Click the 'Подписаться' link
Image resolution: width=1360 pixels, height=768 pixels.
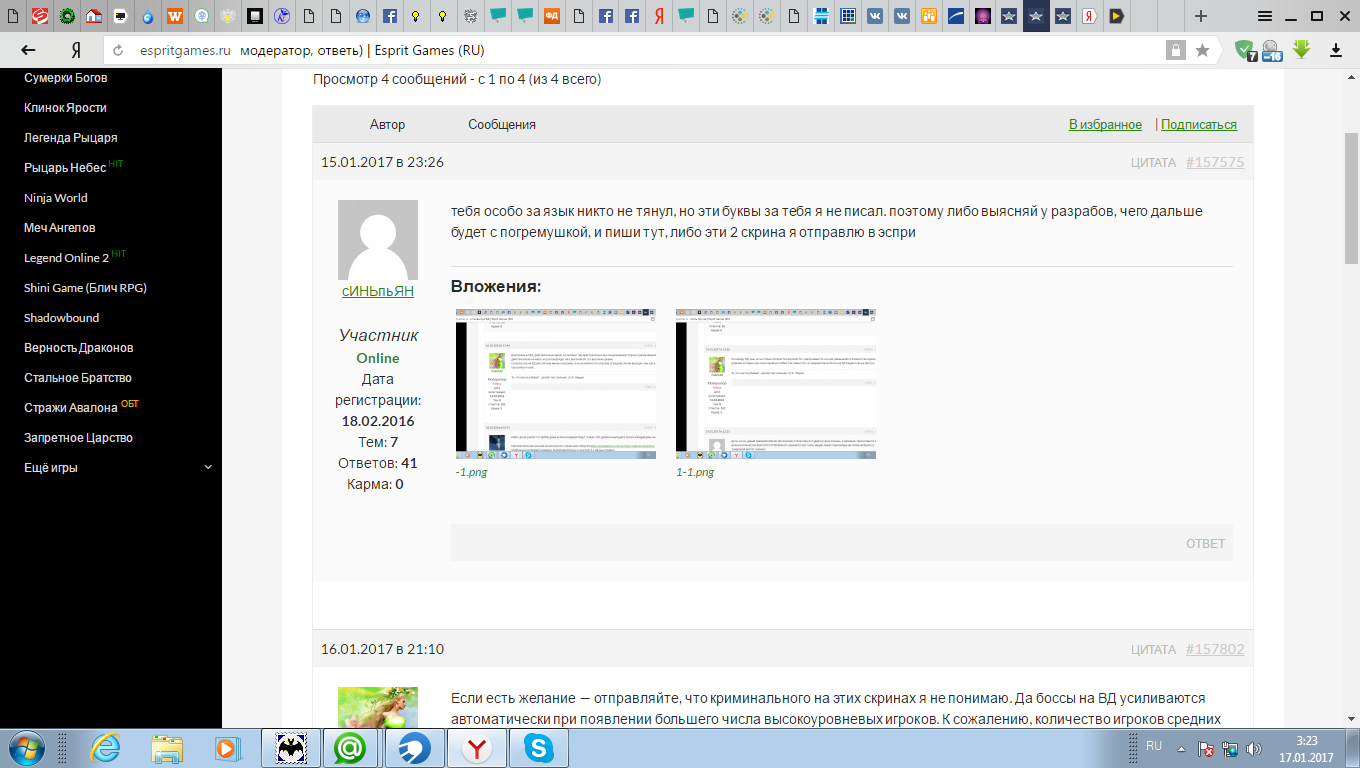[1198, 125]
